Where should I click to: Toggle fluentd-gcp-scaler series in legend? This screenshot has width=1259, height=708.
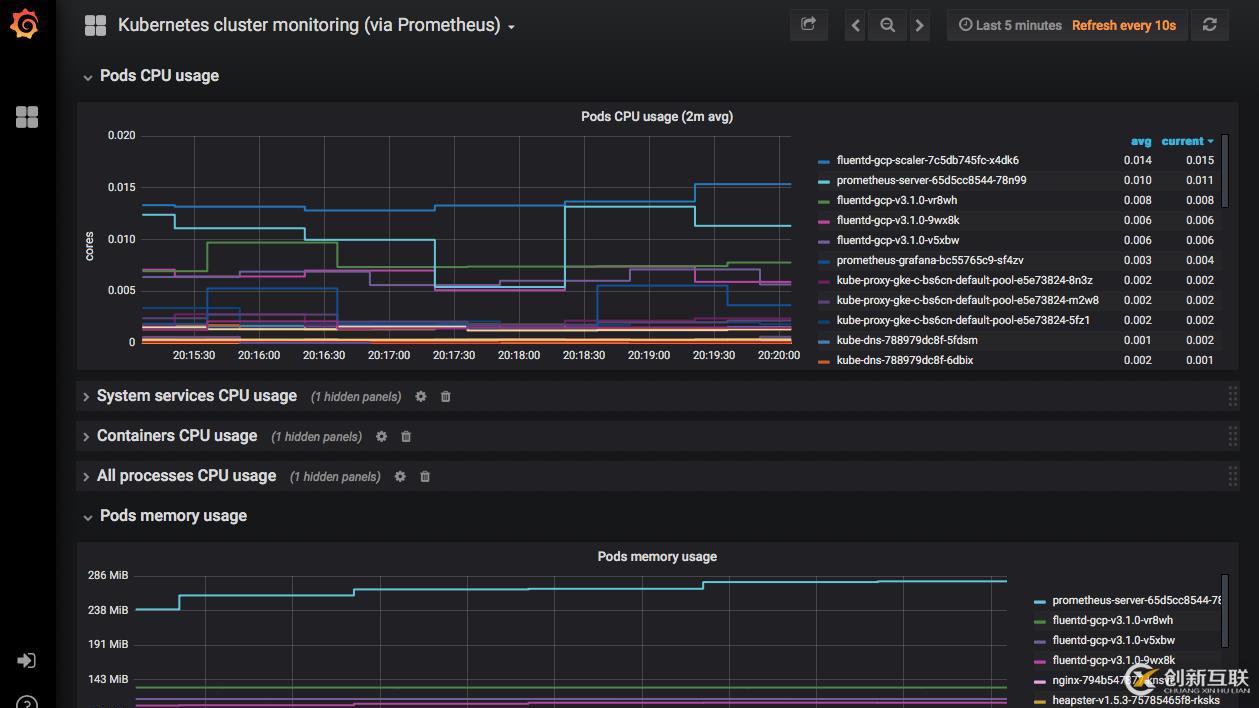927,160
